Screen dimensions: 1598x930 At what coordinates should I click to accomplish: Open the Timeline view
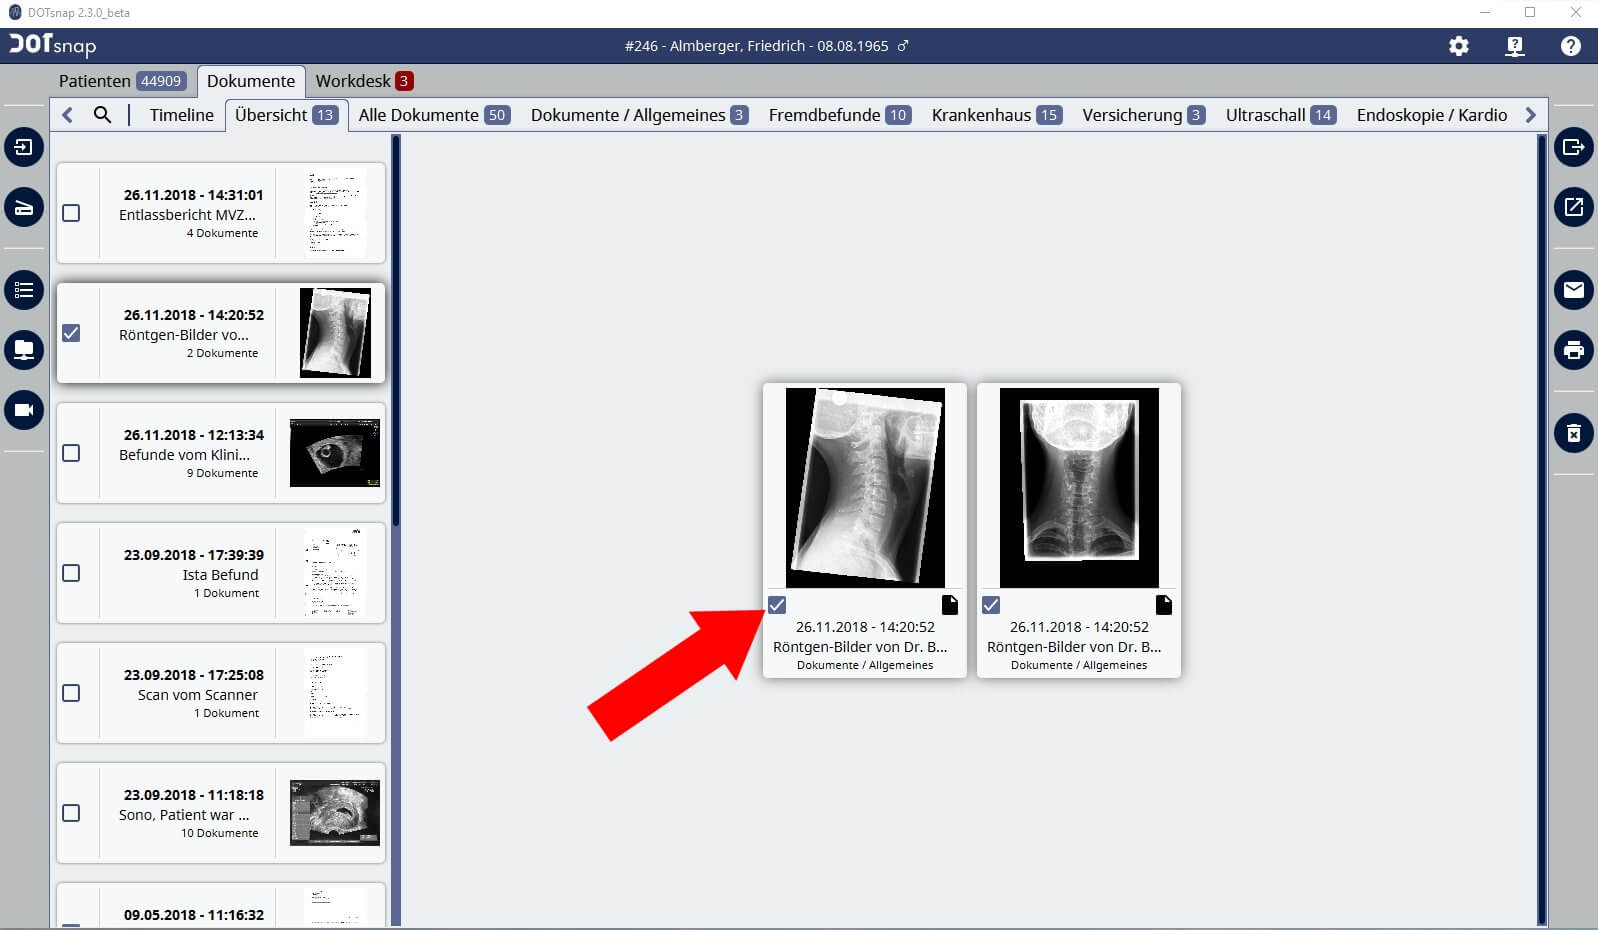click(x=181, y=115)
